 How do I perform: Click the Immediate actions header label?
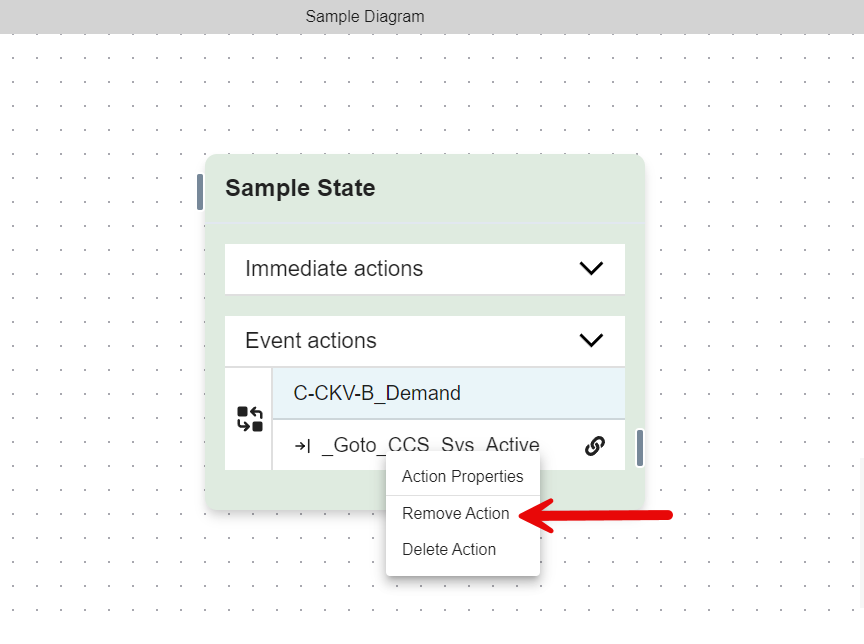[x=334, y=268]
